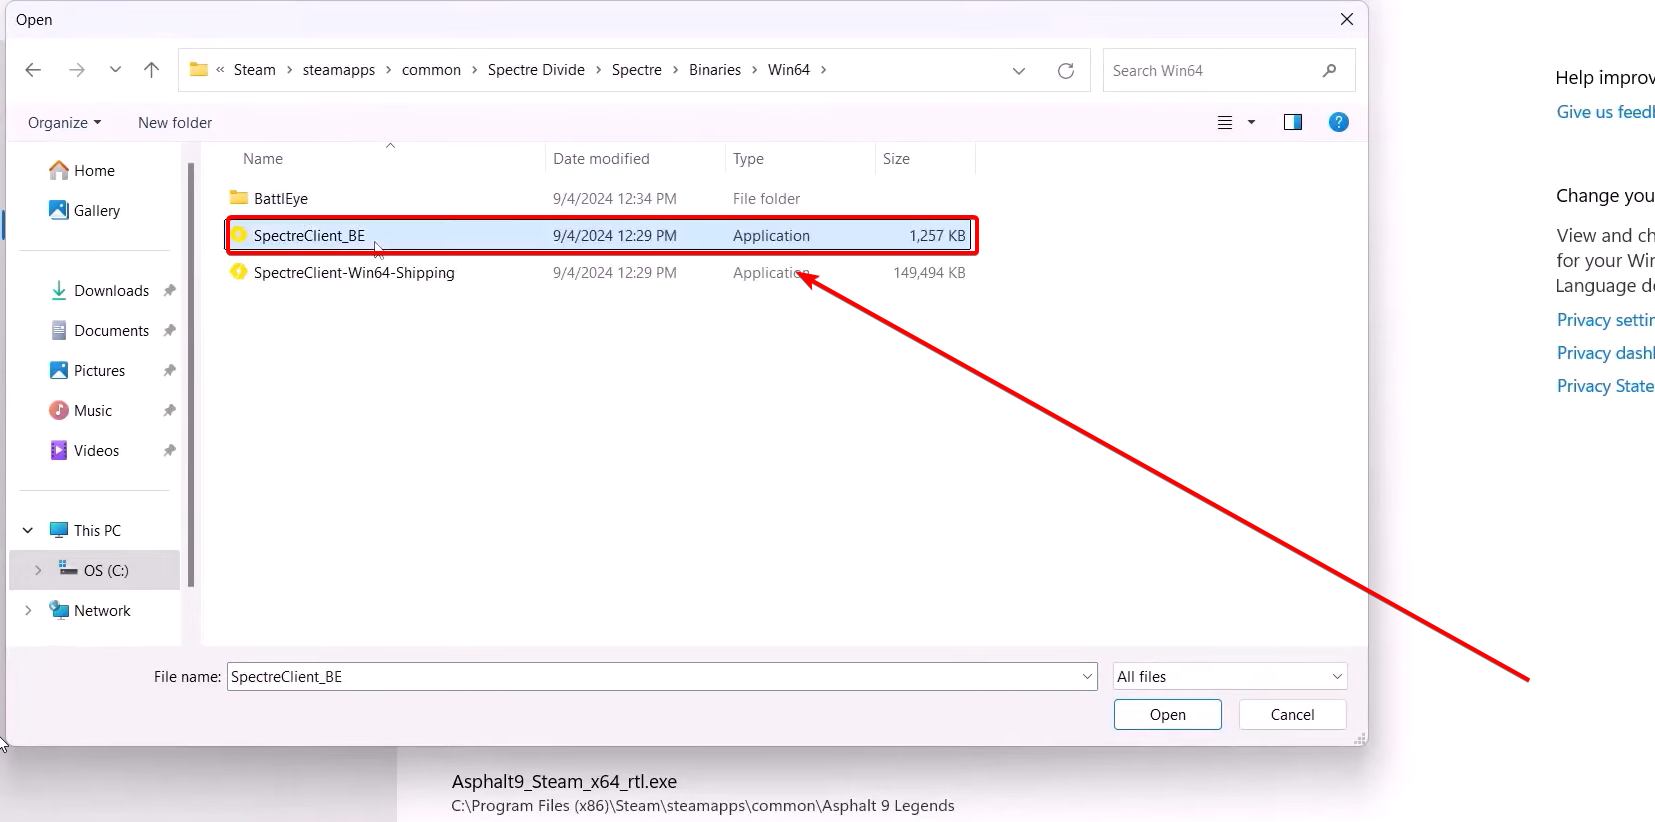
Task: Open view options dropdown arrow
Action: (x=1251, y=123)
